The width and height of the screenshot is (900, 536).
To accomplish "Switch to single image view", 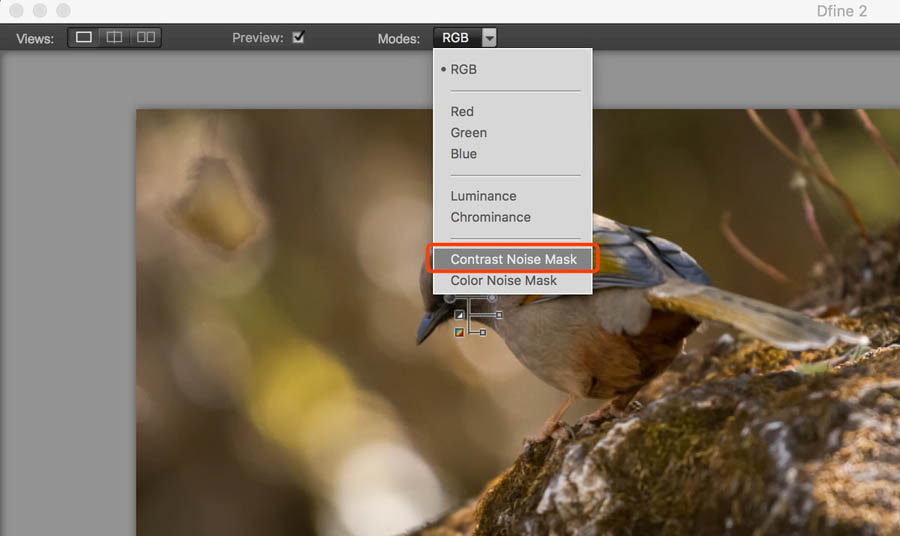I will [84, 38].
